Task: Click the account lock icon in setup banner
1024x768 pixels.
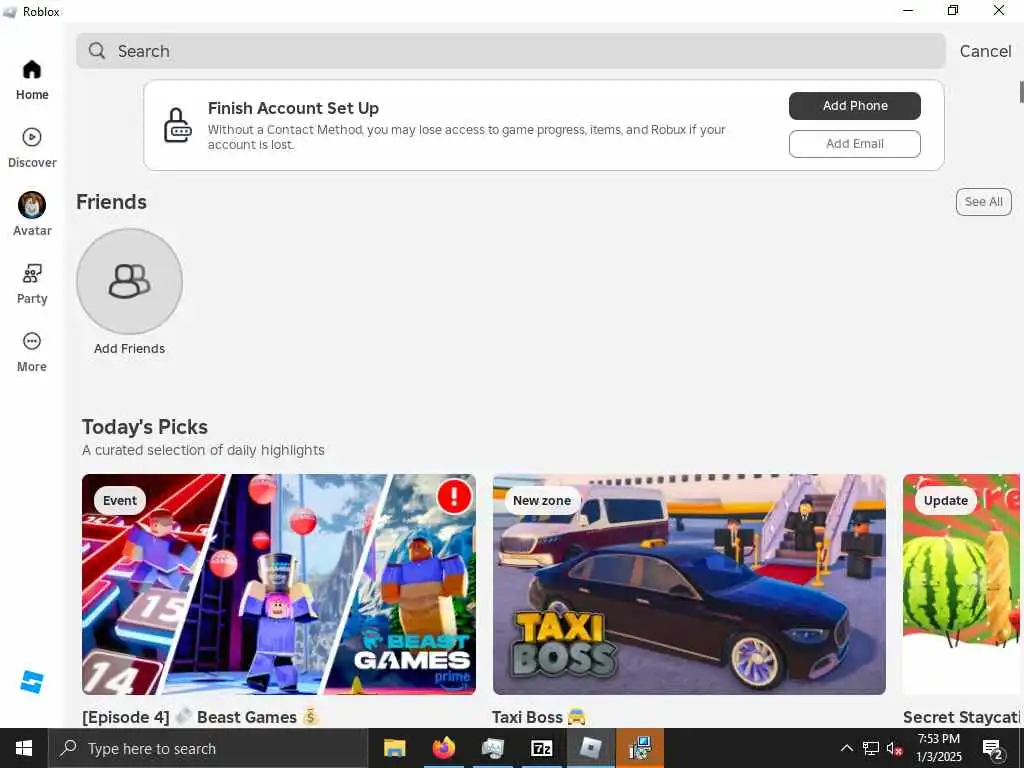Action: 177,125
